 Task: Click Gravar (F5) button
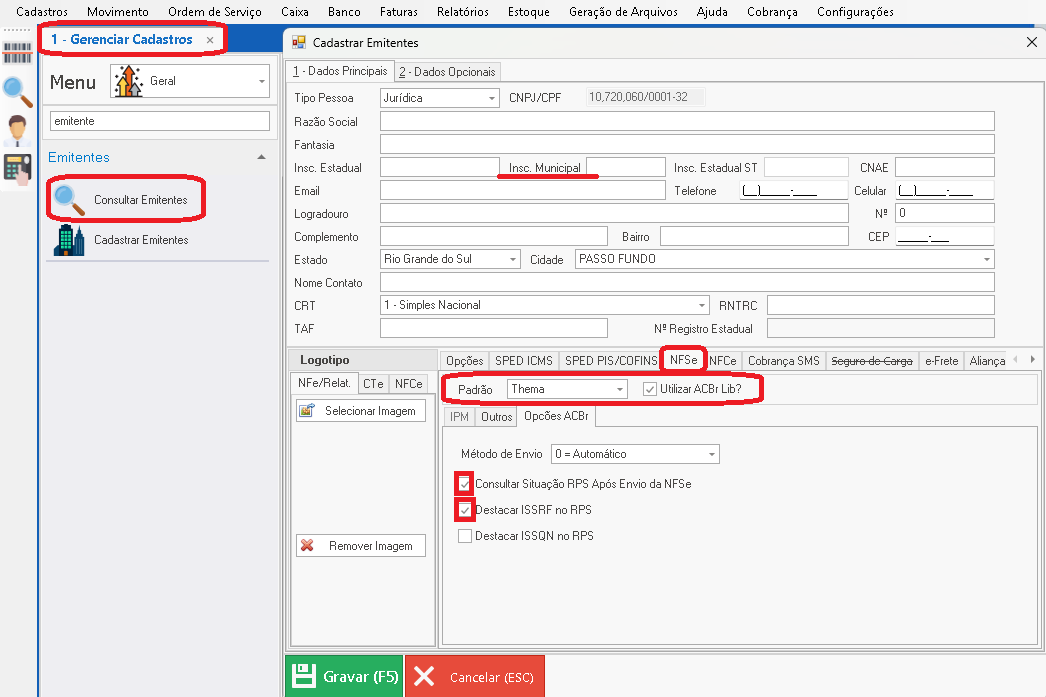pos(344,676)
